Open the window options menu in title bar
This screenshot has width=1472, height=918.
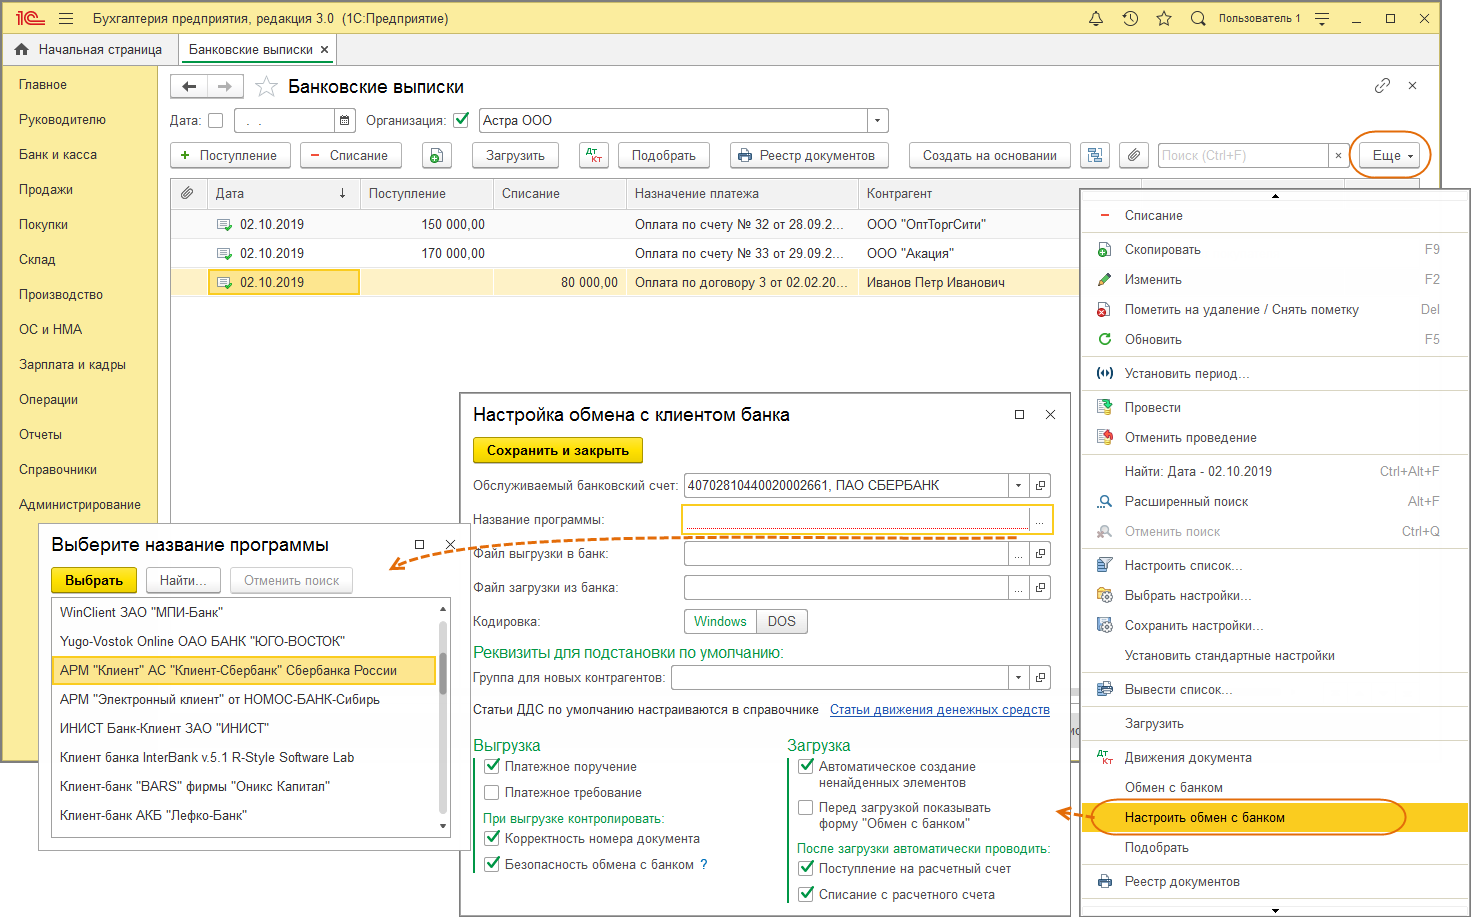[1322, 18]
